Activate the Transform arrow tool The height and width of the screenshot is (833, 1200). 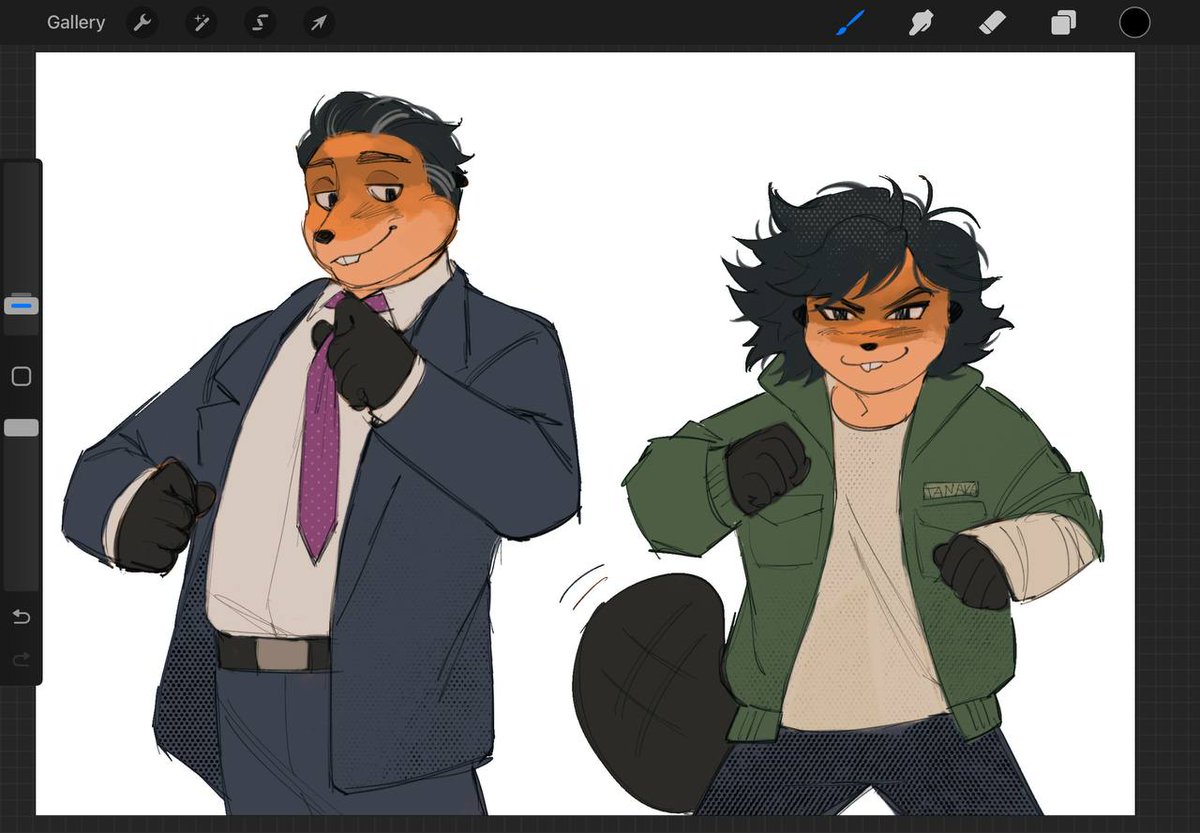tap(319, 22)
